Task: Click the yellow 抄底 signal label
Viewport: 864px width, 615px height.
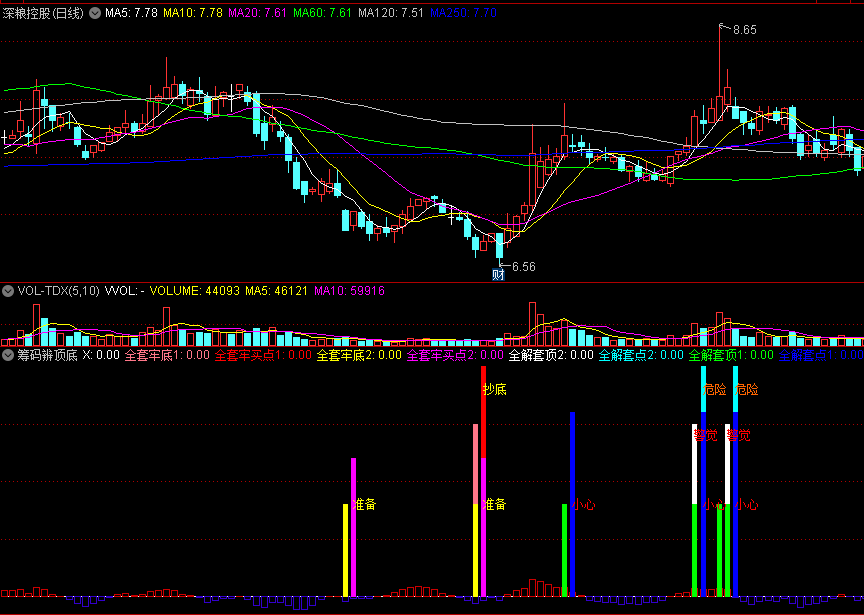Action: (495, 390)
